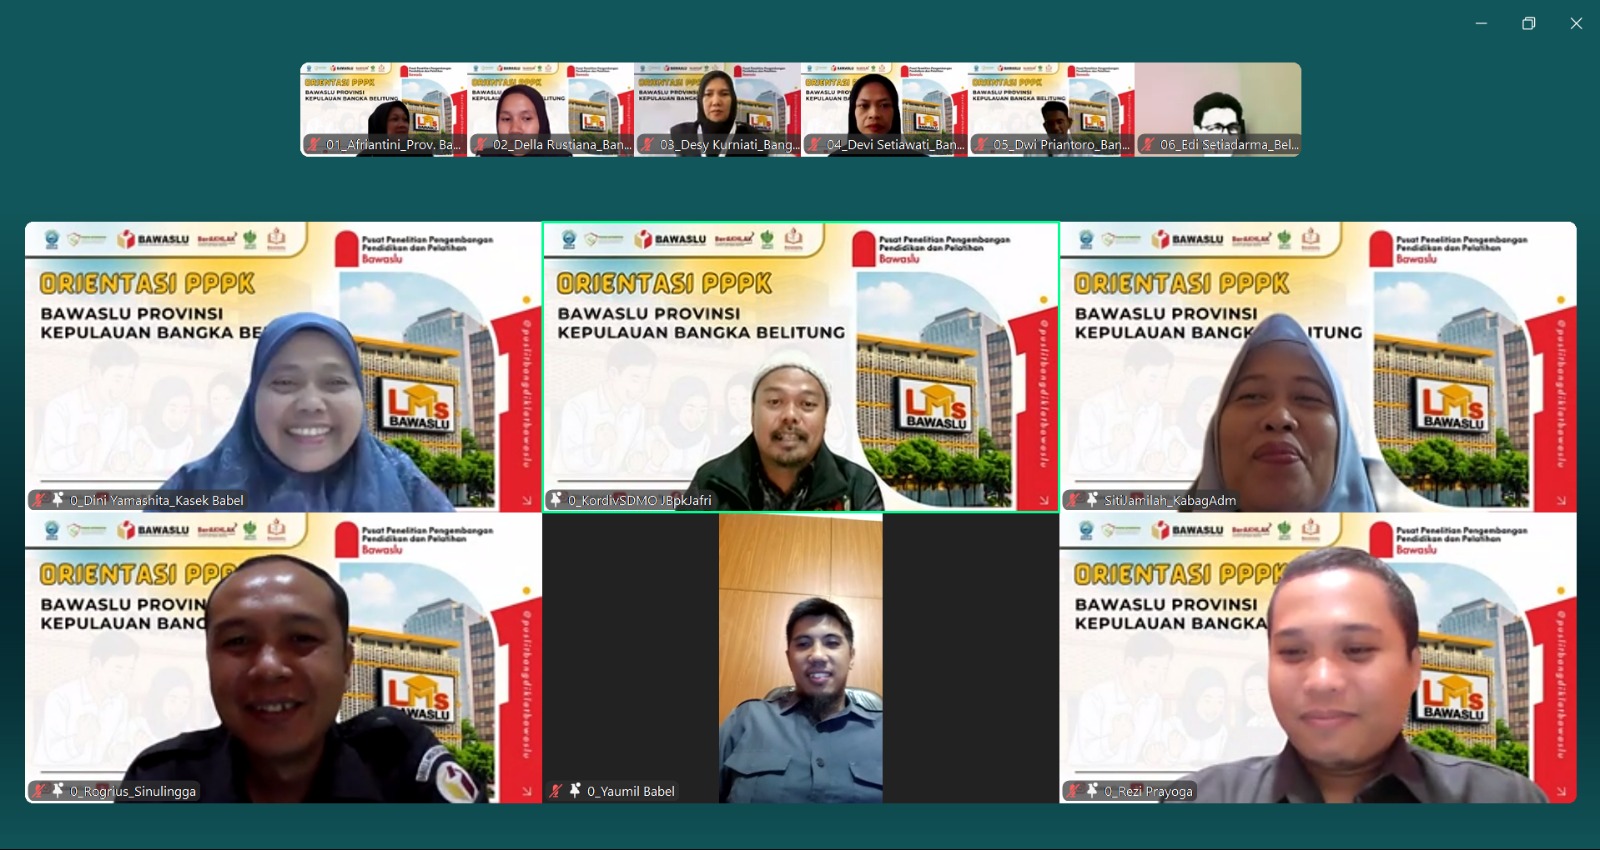Image resolution: width=1600 pixels, height=850 pixels.
Task: Select the 03_Desy Kurniati video thumbnail
Action: (x=717, y=109)
